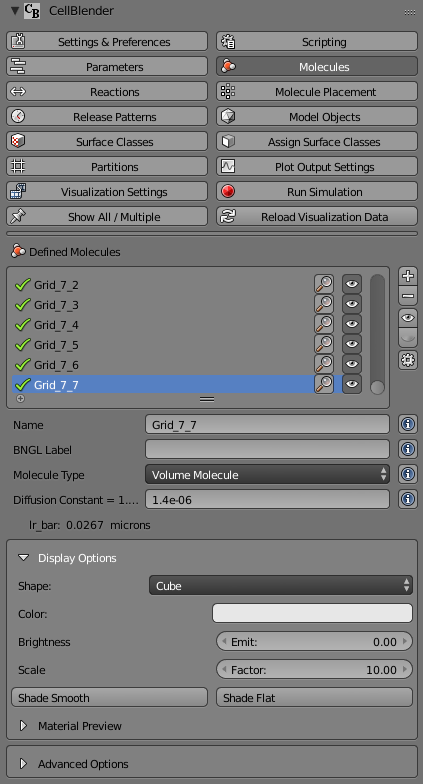
Task: Select the Grid_7_6 molecule row
Action: coord(162,364)
